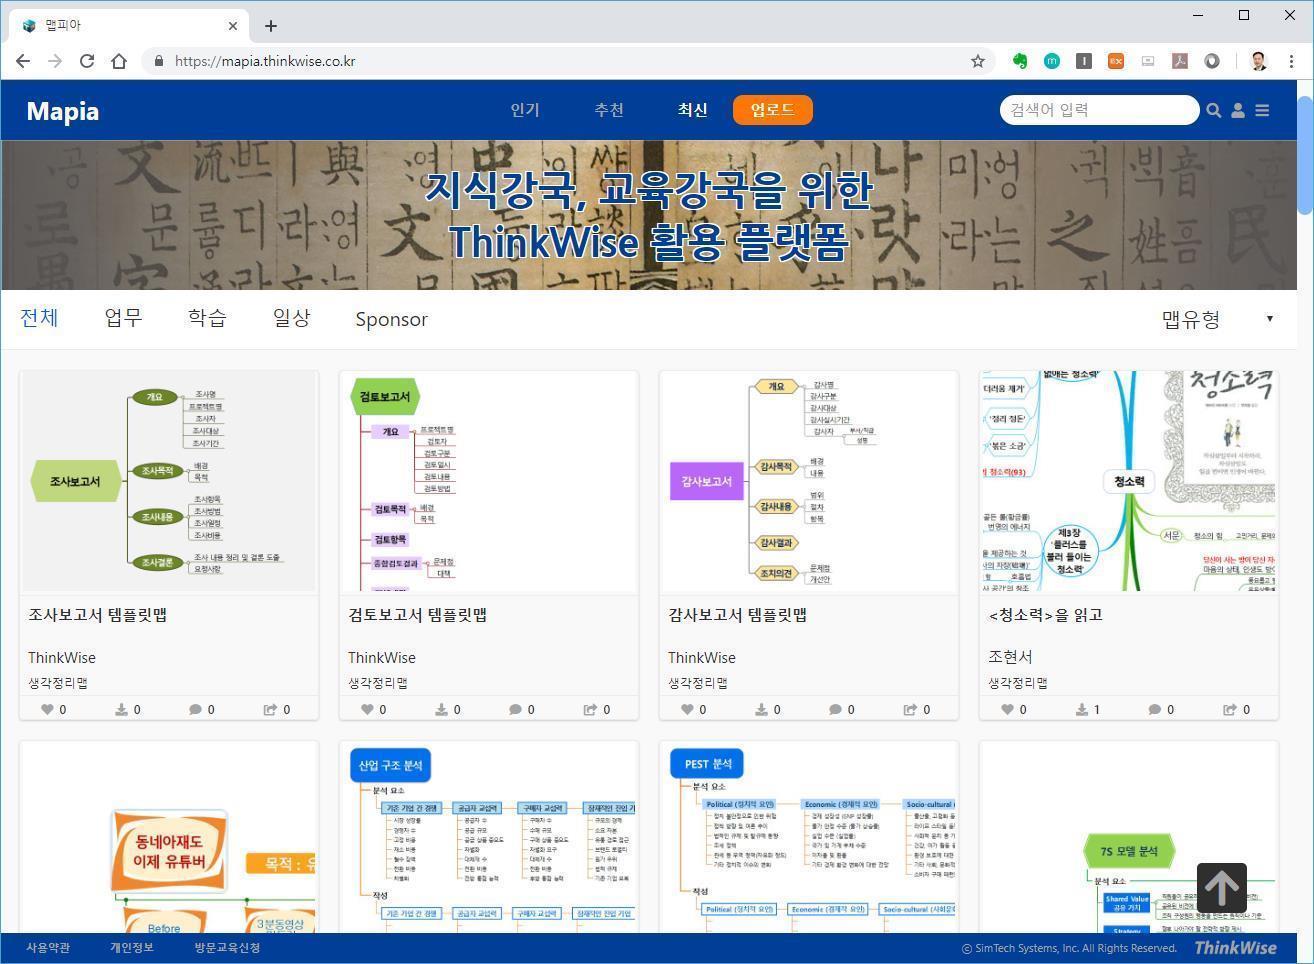This screenshot has width=1314, height=964.
Task: Share the 검토보고서 템플릿맵 card
Action: click(590, 709)
